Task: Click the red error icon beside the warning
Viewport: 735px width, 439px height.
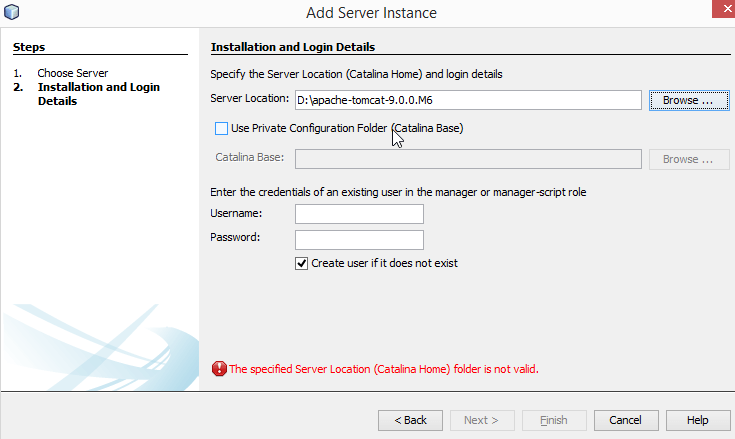Action: coord(219,369)
